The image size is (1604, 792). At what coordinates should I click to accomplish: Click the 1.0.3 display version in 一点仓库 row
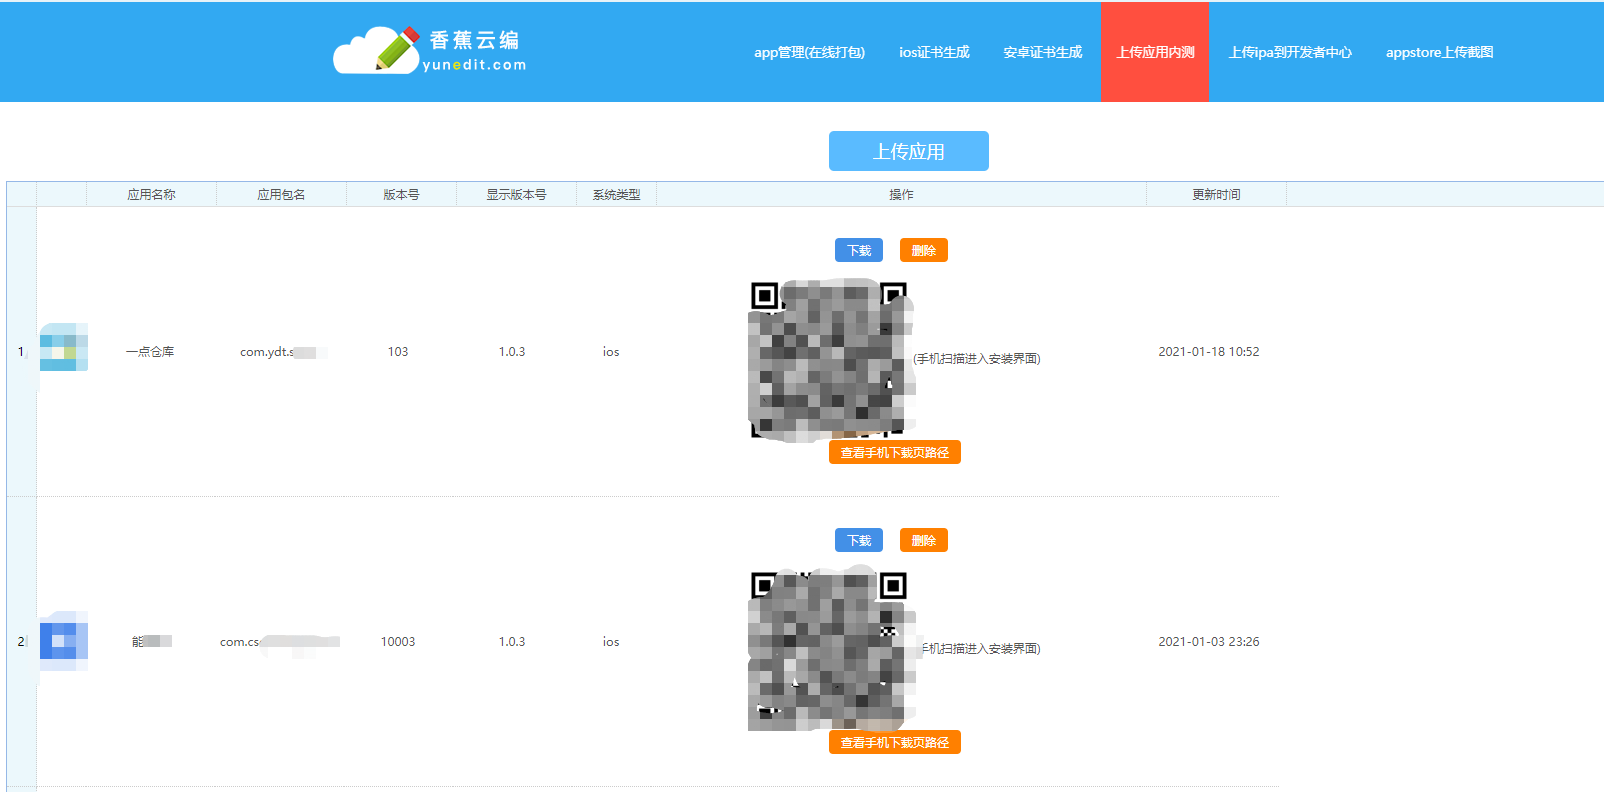point(512,352)
